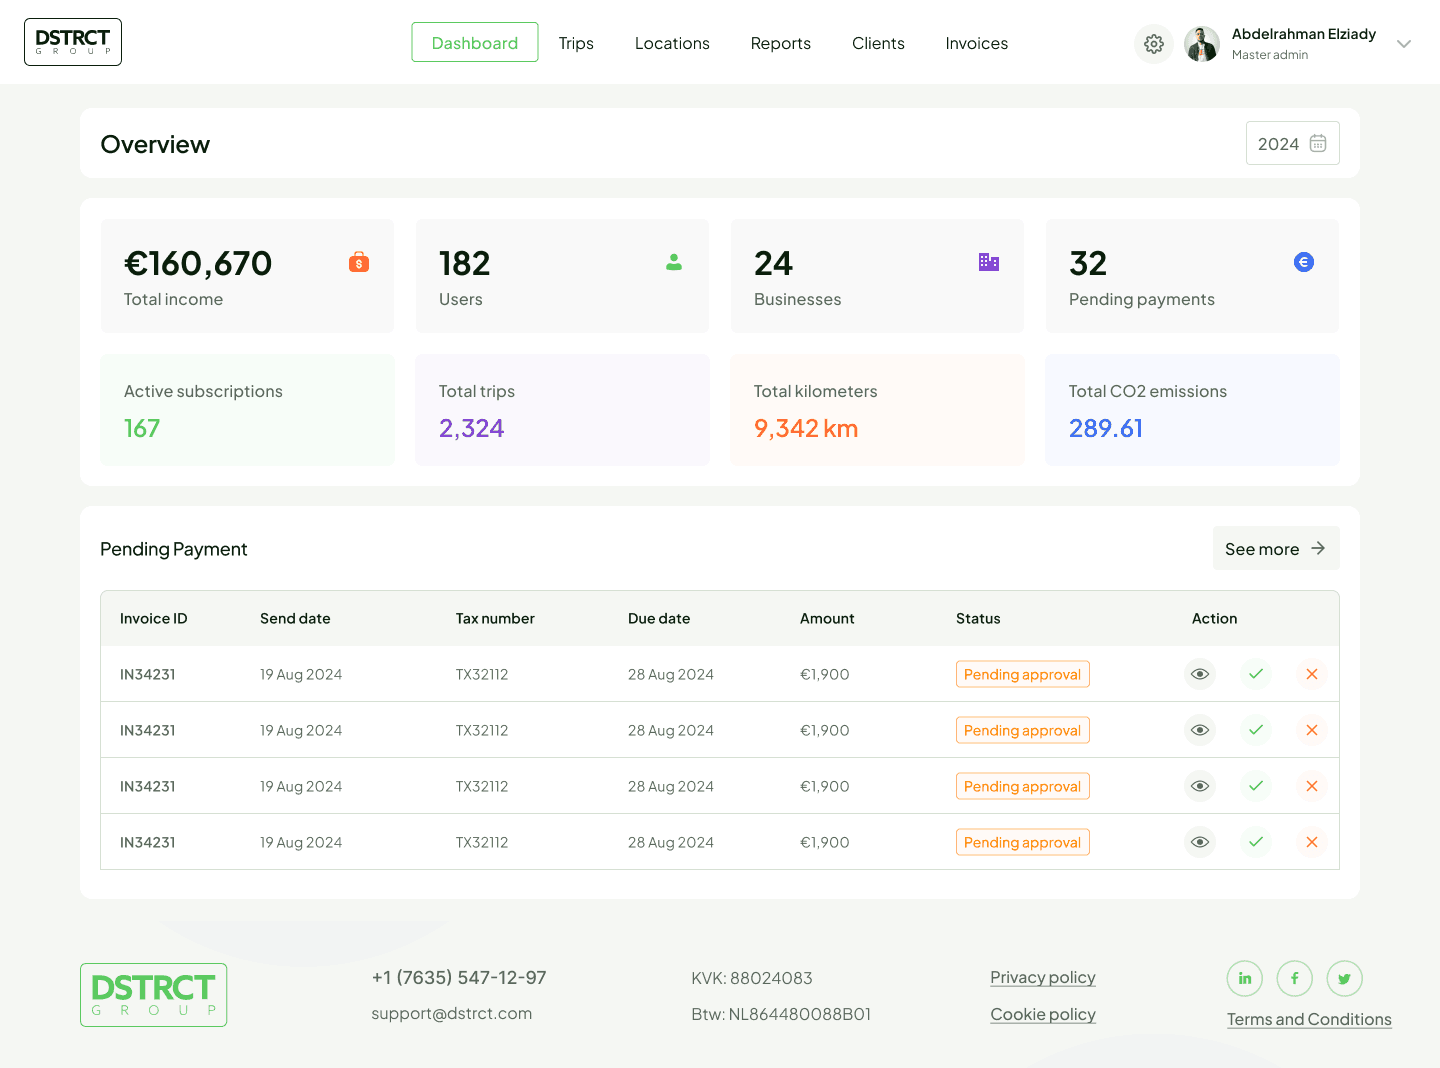Reject second row invoice with orange X

[1312, 730]
